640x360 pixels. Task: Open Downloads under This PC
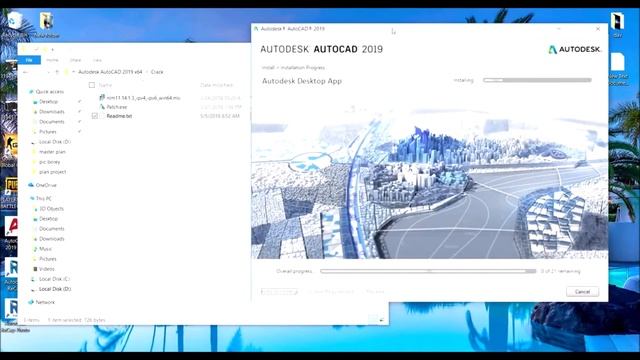point(51,239)
